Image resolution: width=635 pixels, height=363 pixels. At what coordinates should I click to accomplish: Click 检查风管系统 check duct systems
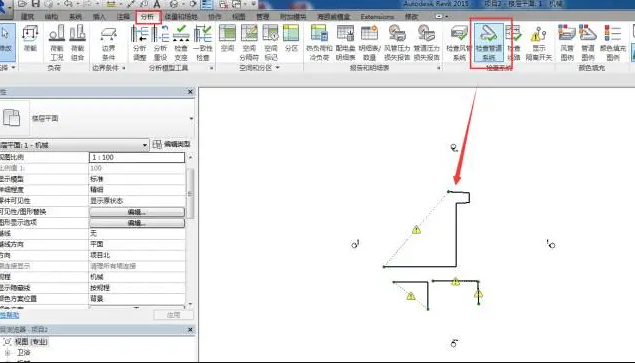pyautogui.click(x=459, y=43)
